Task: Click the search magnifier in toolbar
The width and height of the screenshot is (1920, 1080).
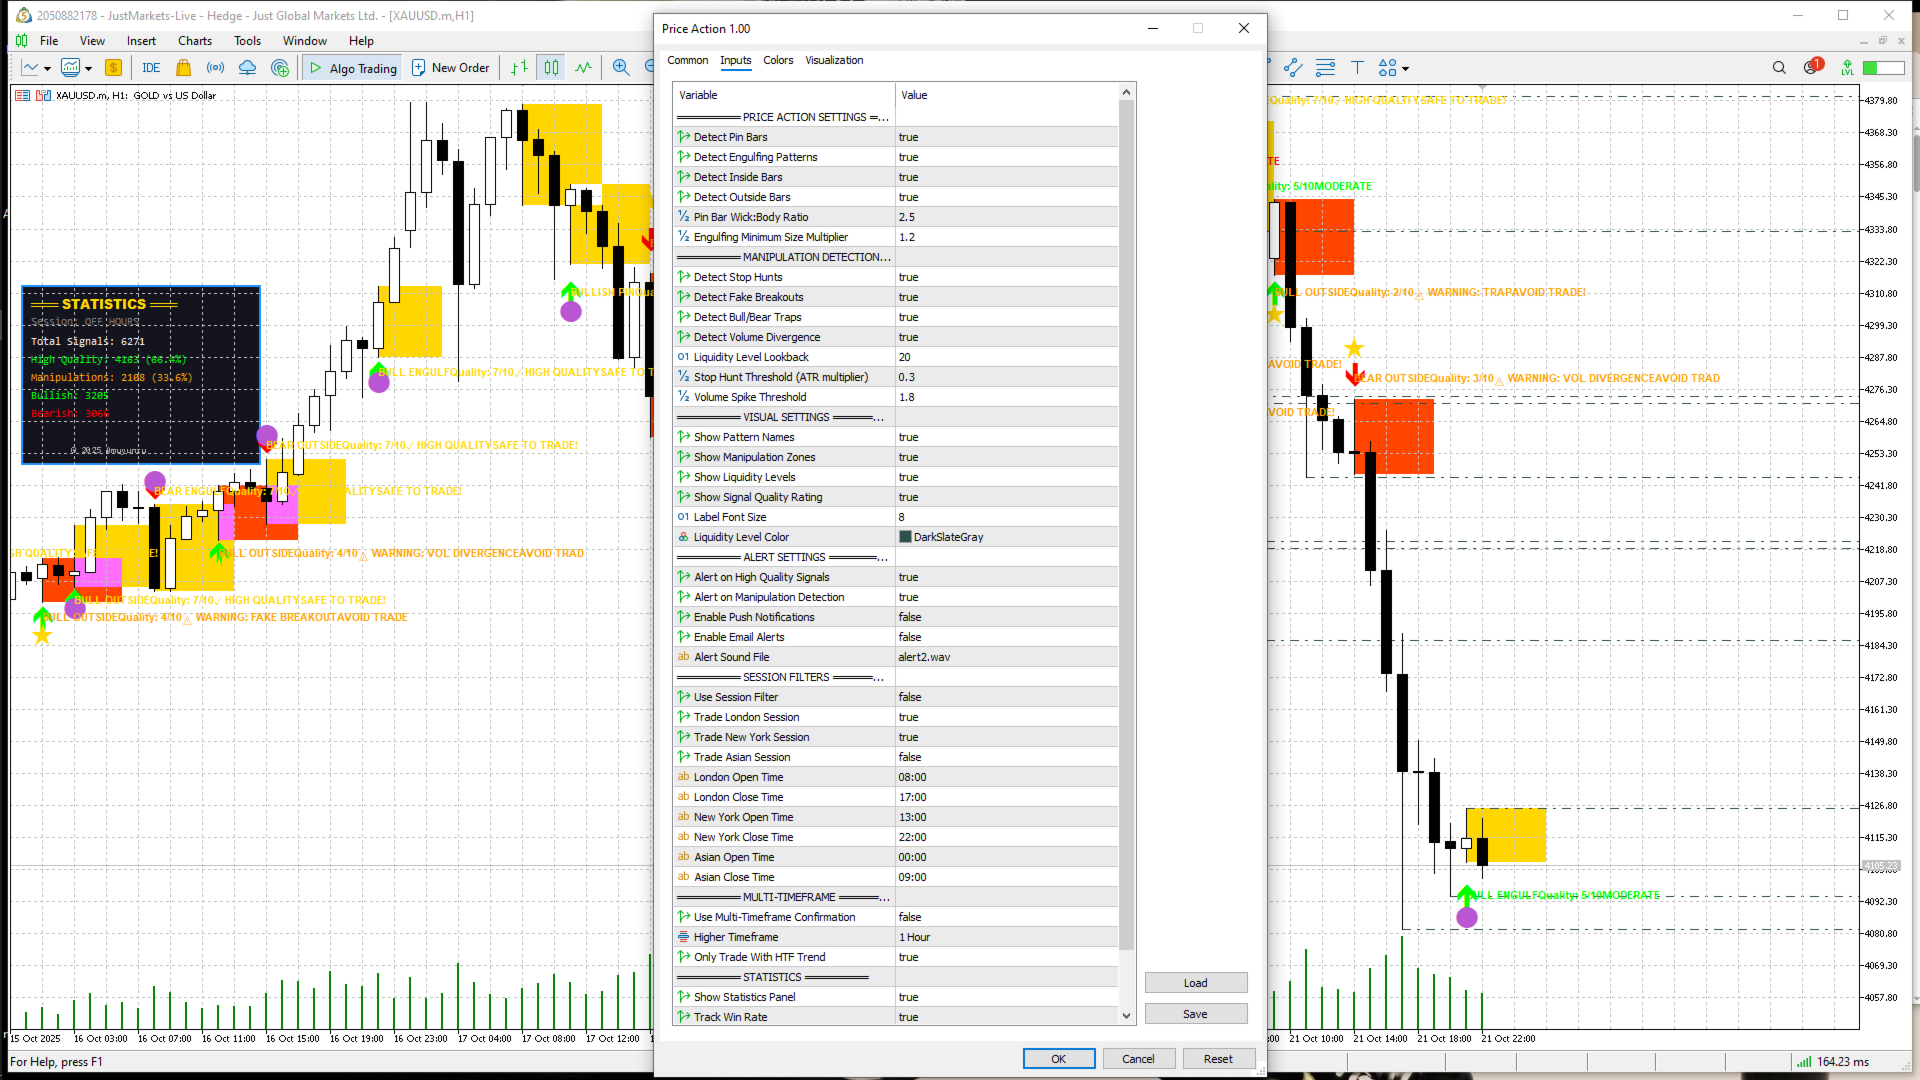Action: pyautogui.click(x=1779, y=68)
